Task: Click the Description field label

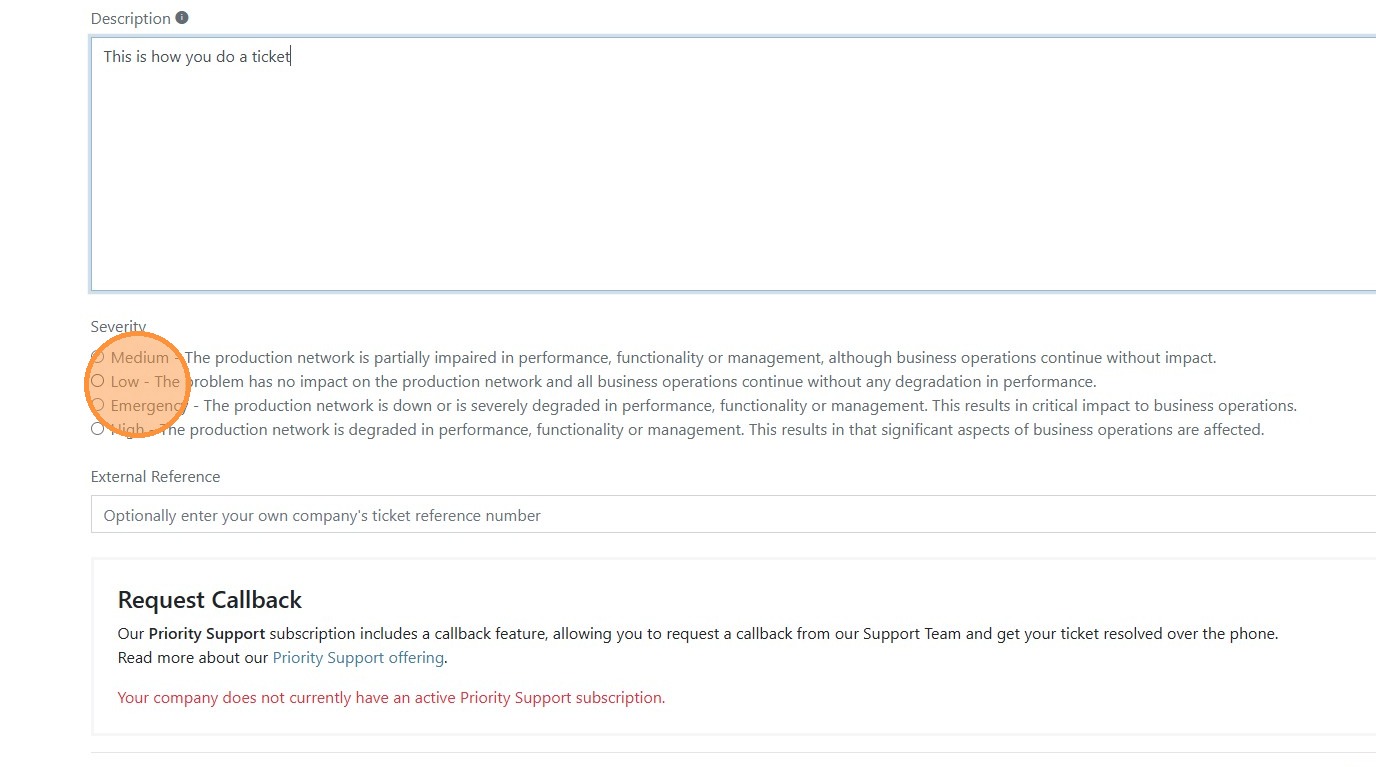Action: coord(130,18)
